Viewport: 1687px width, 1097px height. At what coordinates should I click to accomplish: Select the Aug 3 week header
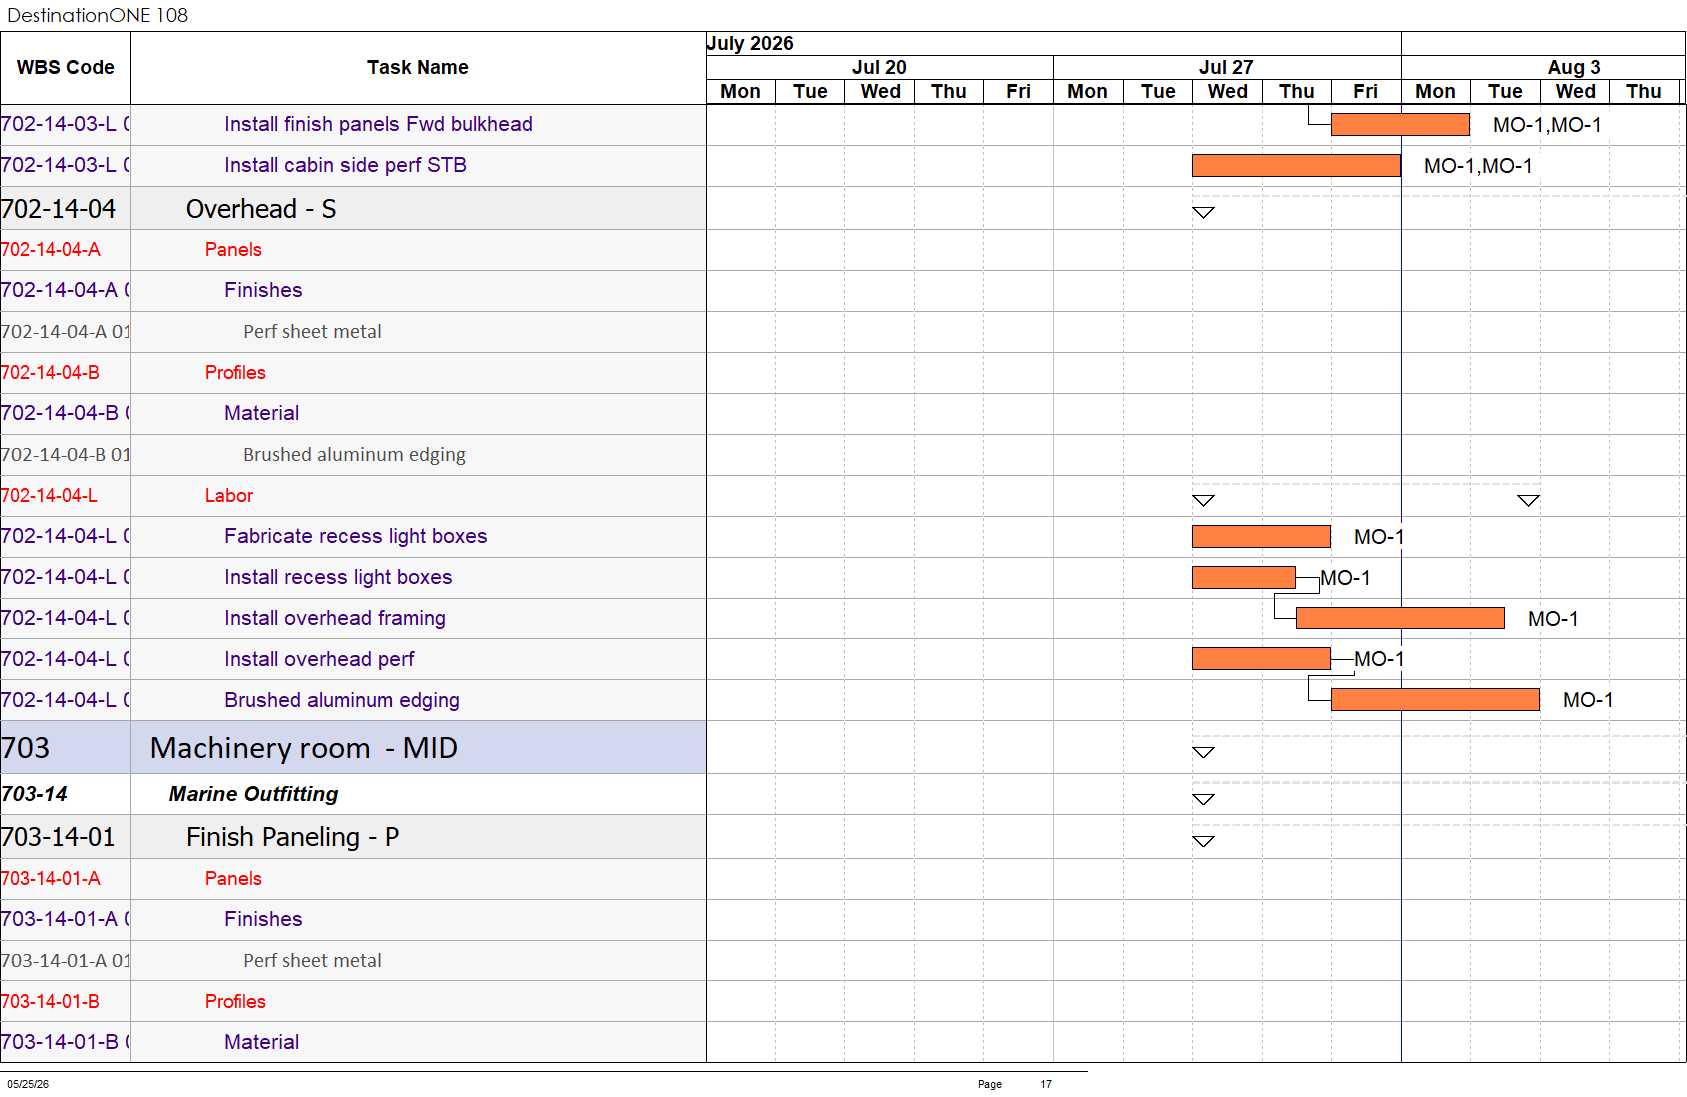point(1573,67)
